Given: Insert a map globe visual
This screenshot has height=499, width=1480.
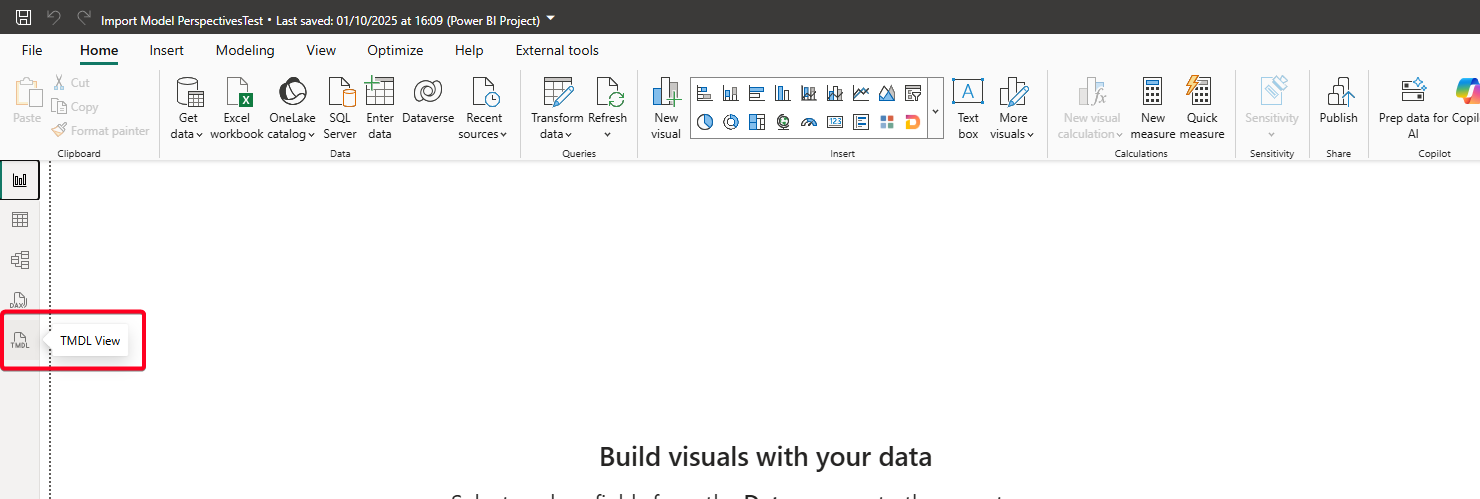Looking at the screenshot, I should click(x=783, y=122).
